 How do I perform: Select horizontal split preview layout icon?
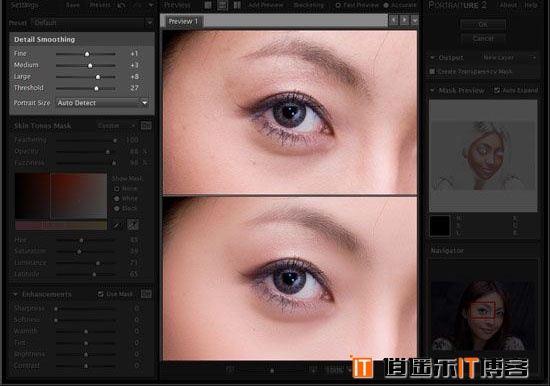222,5
